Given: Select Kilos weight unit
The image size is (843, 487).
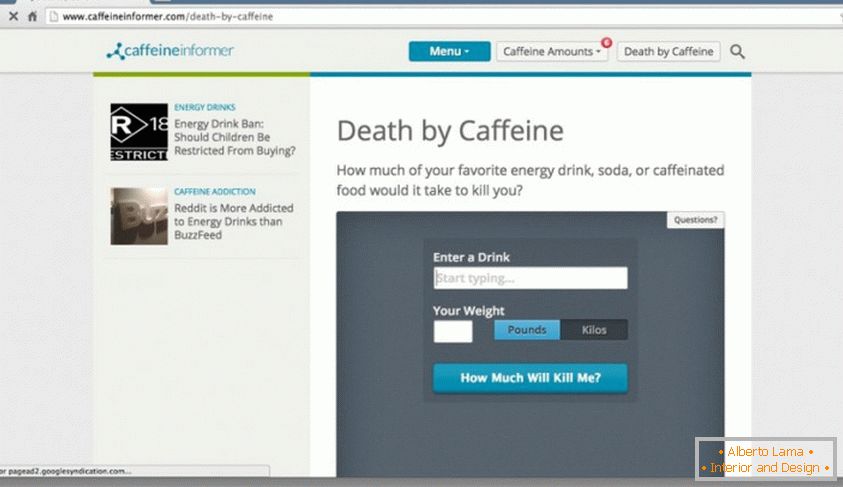Looking at the screenshot, I should [594, 330].
